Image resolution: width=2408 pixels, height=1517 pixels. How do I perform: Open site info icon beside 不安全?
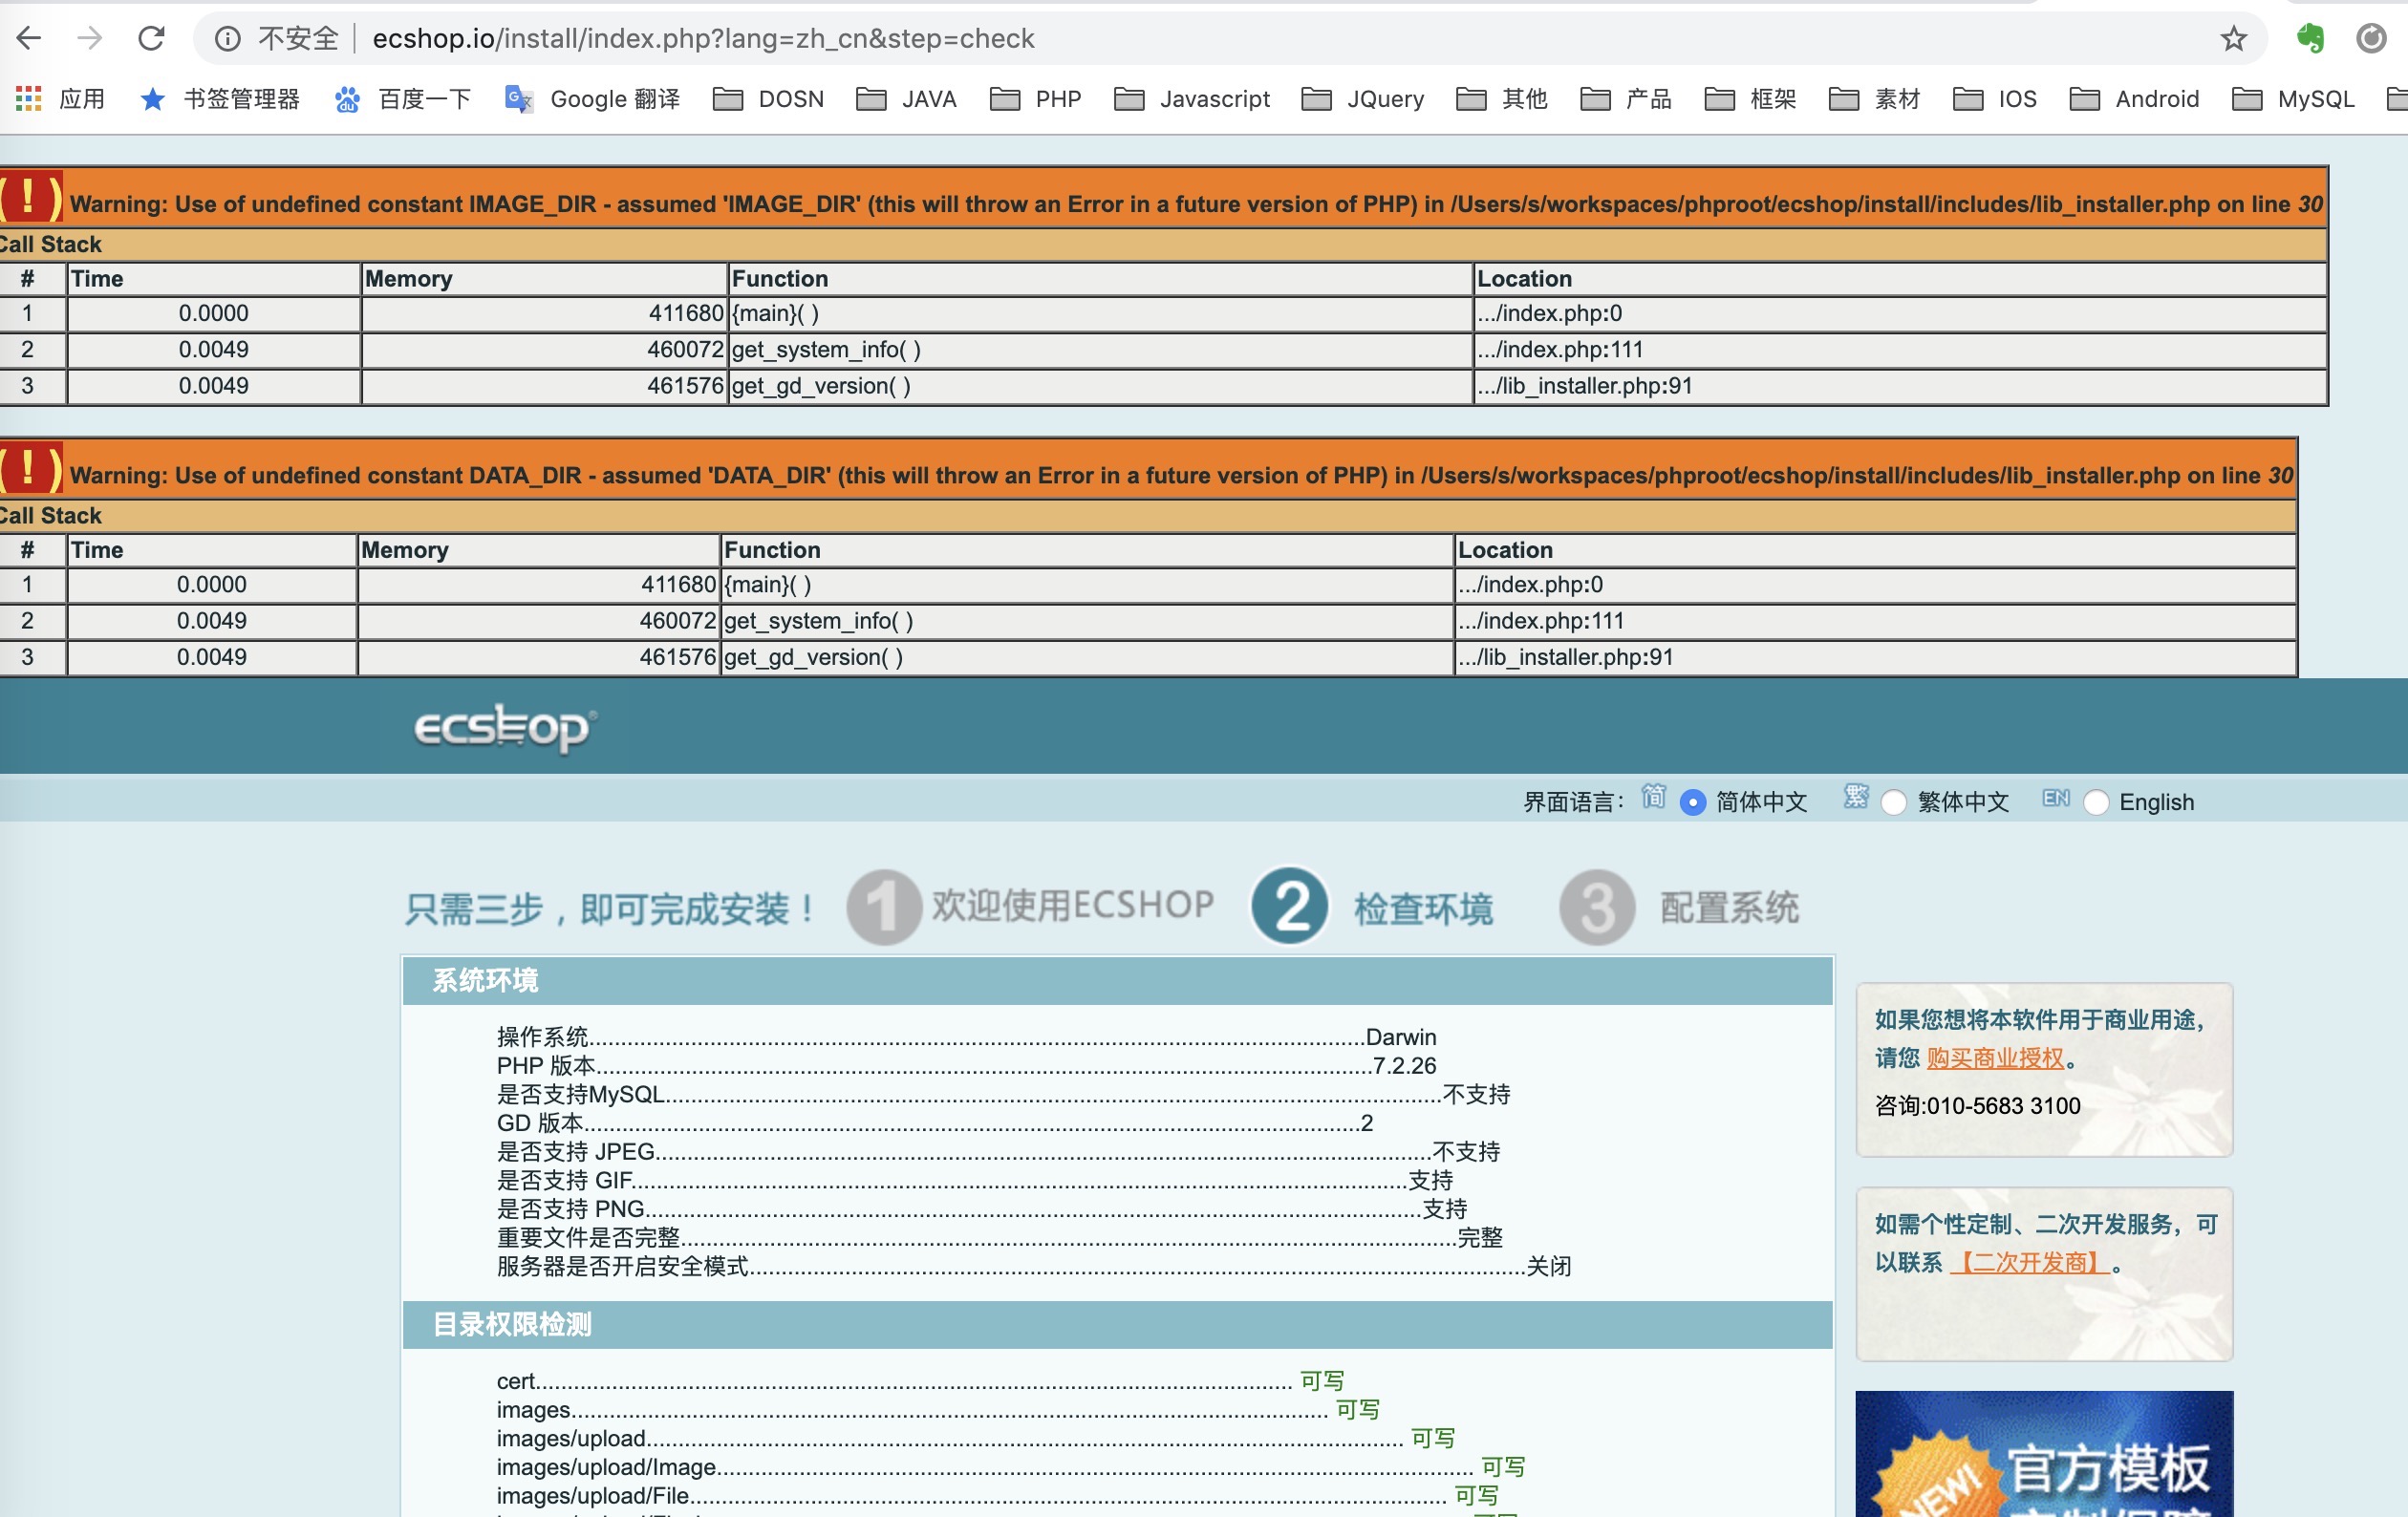point(228,39)
